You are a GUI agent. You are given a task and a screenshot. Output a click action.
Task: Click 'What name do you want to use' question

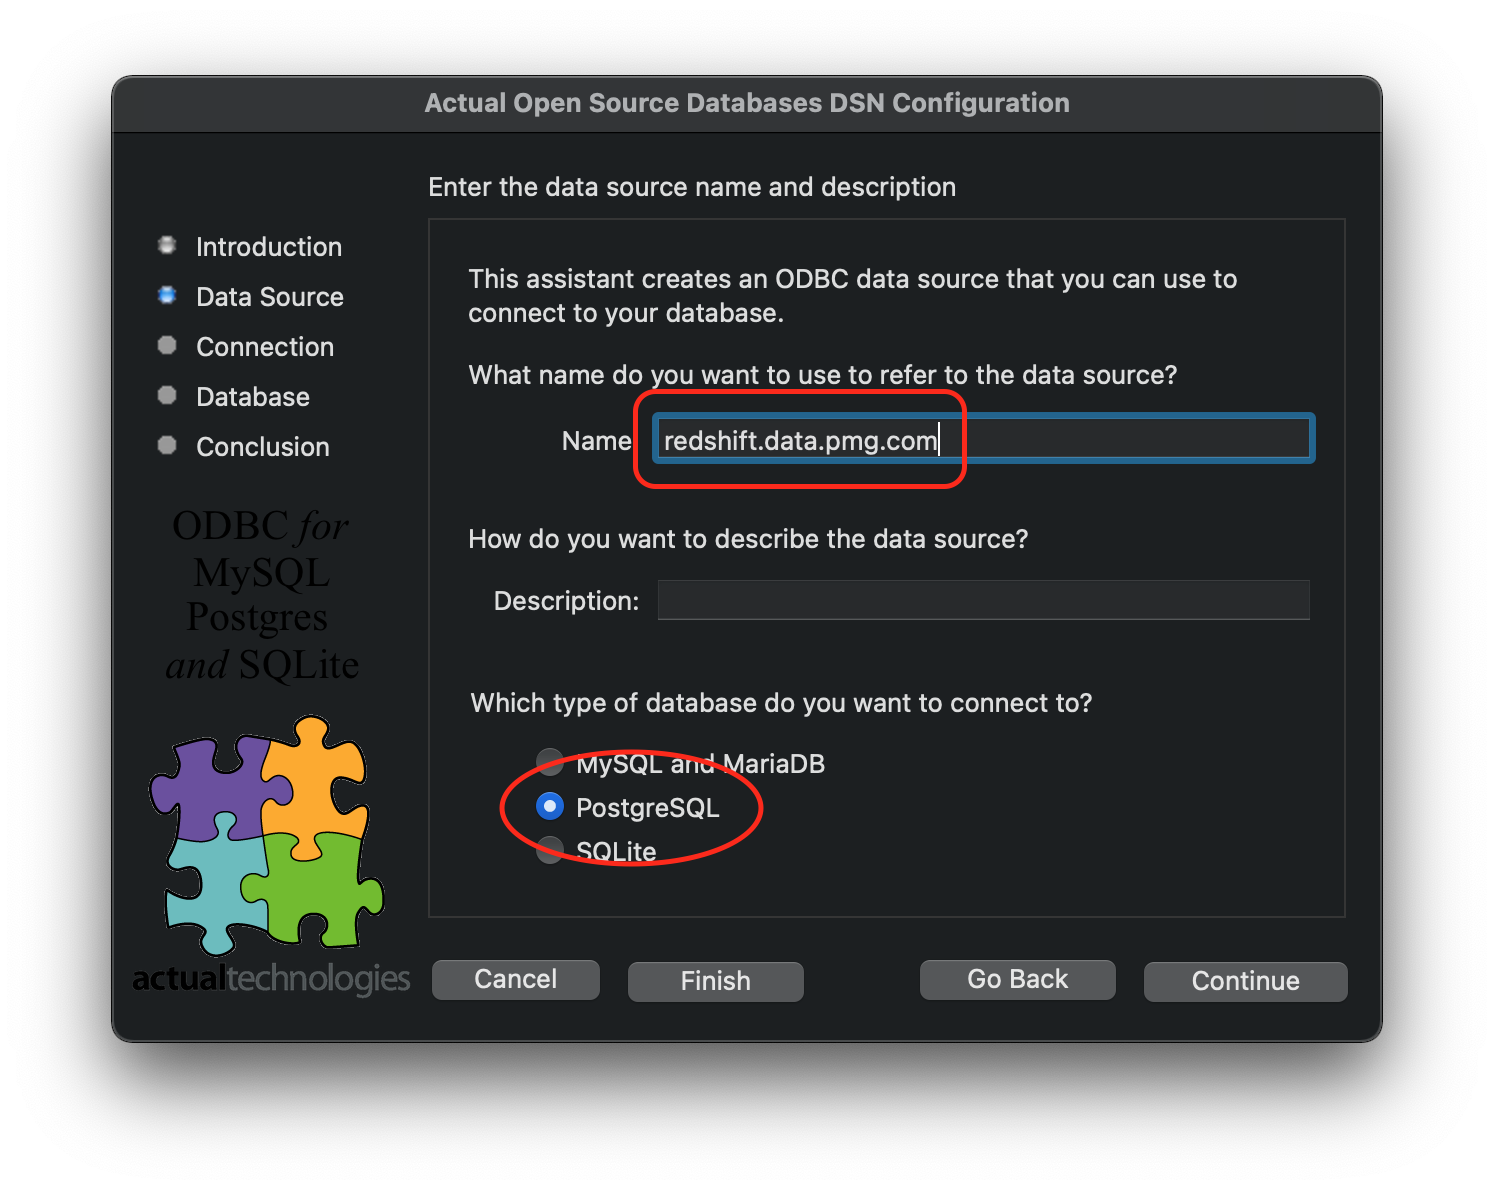pyautogui.click(x=823, y=375)
